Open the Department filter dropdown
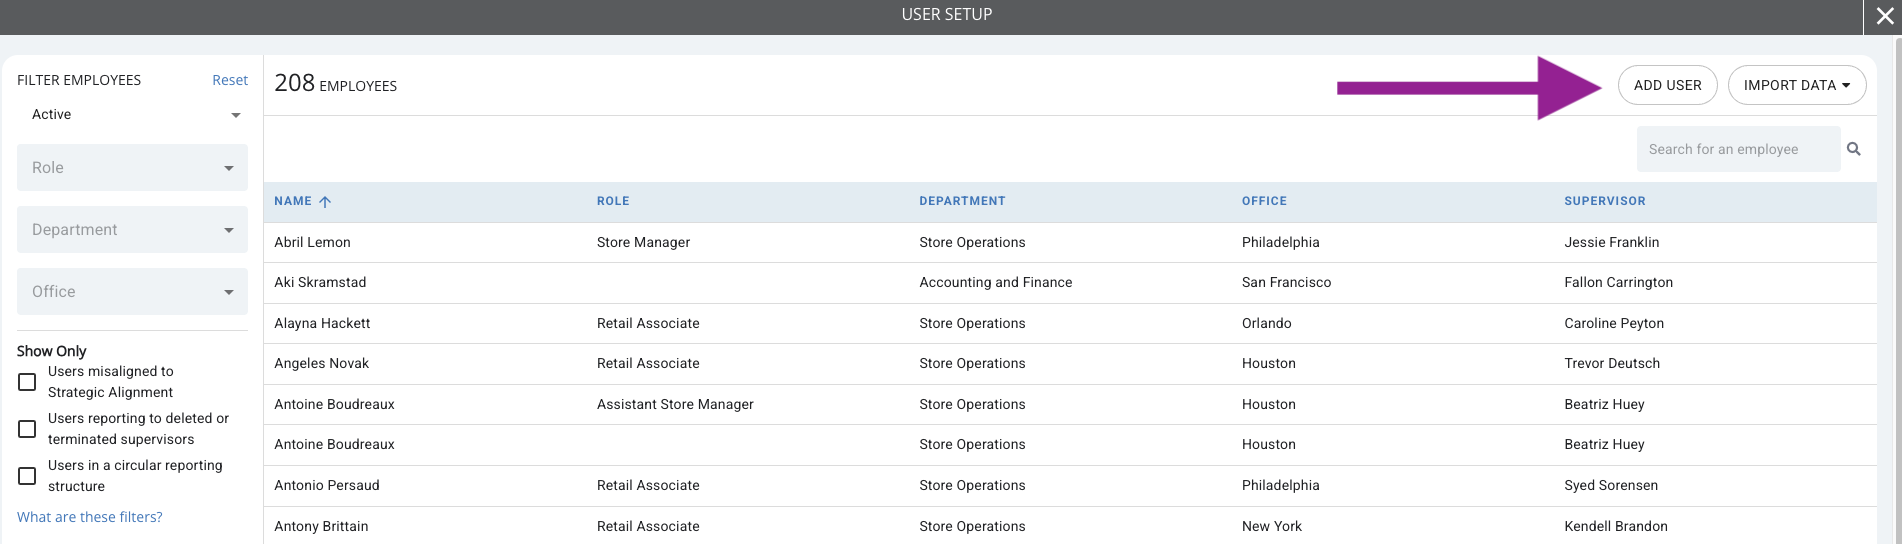The image size is (1902, 544). [132, 230]
